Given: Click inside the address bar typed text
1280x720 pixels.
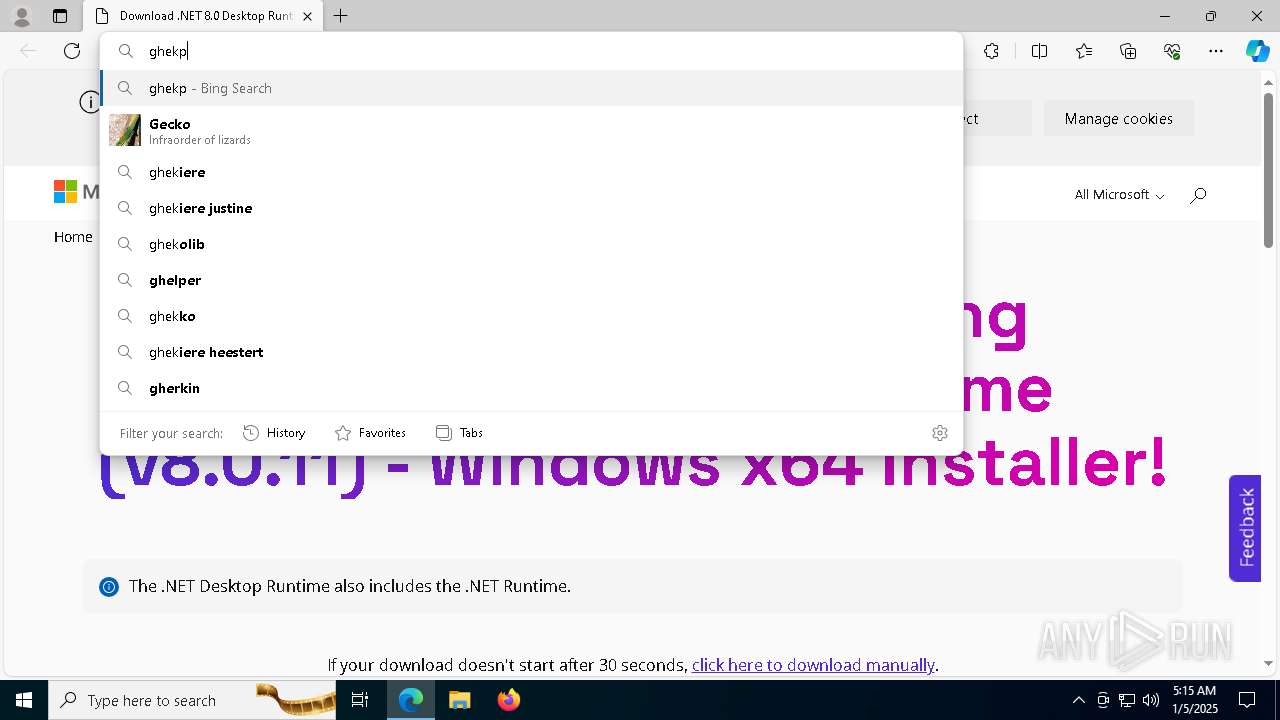Looking at the screenshot, I should 168,51.
